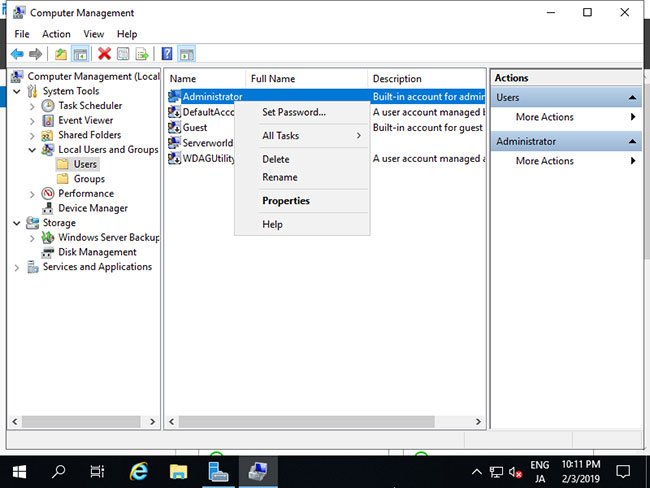Open All Tasks submenu
Viewport: 650px width, 488px height.
point(302,136)
